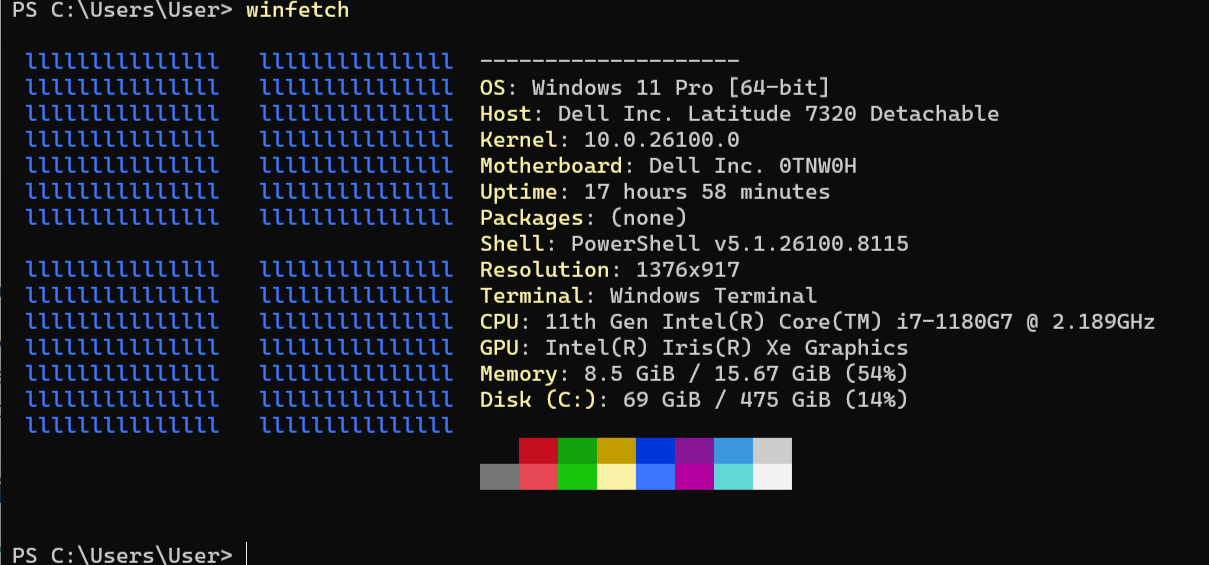Click the 'Motherboard' label
Screen dimensions: 1209x565
(551, 166)
